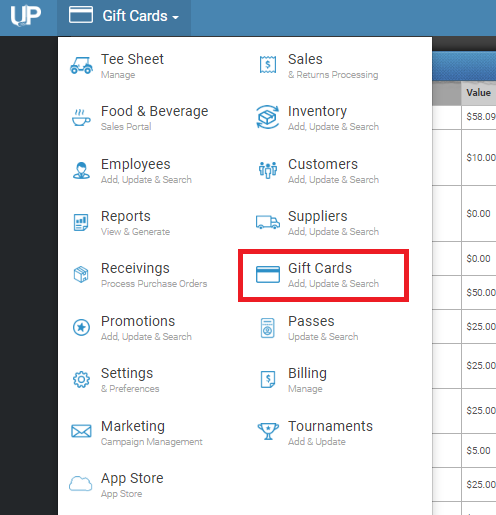The image size is (496, 515).
Task: Click the UP logo in header
Action: click(26, 16)
